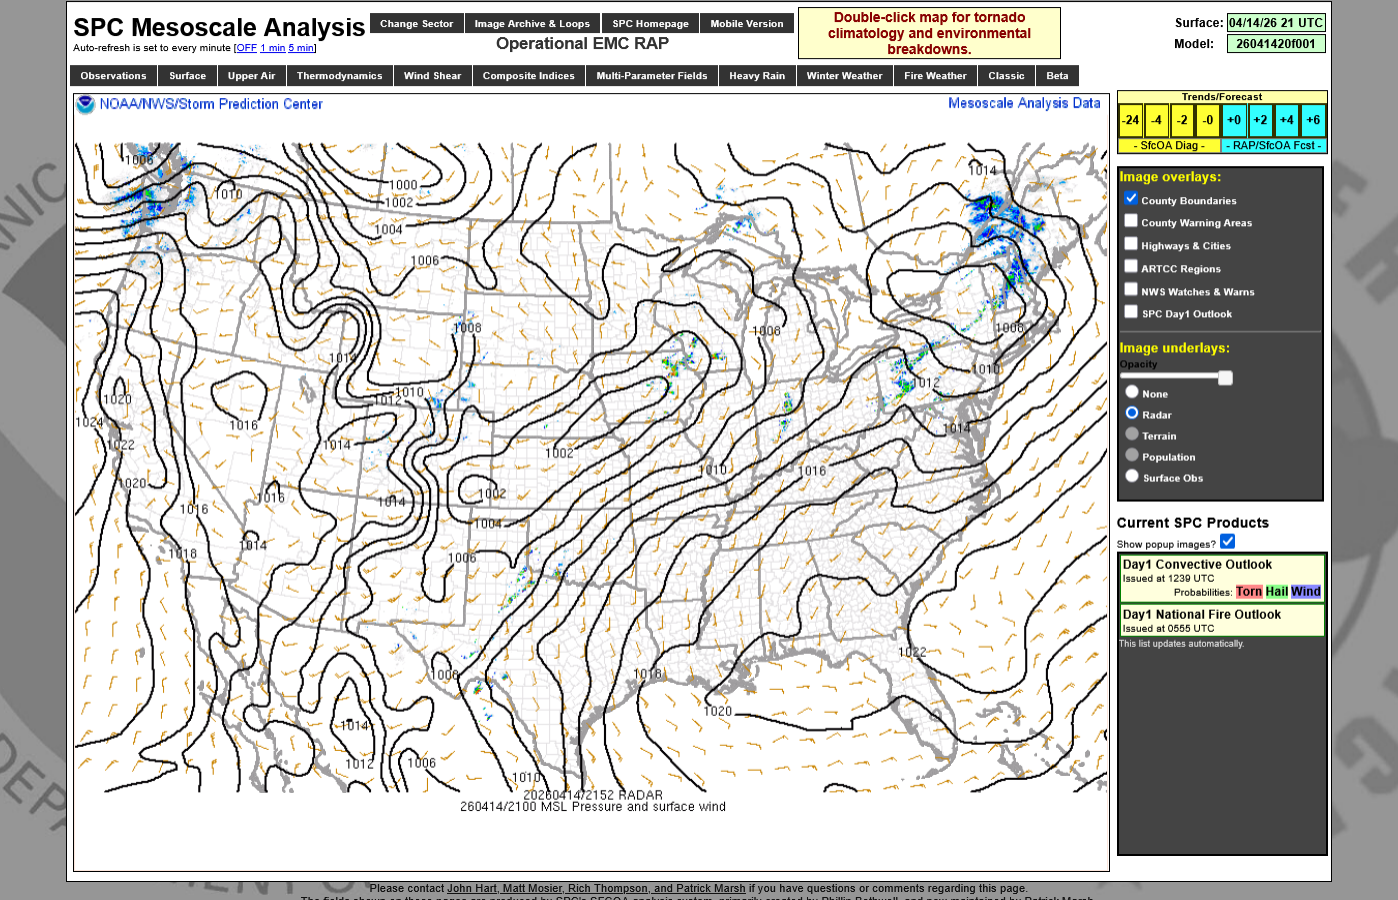Expand the Winter Weather menu
This screenshot has height=900, width=1398.
(844, 76)
